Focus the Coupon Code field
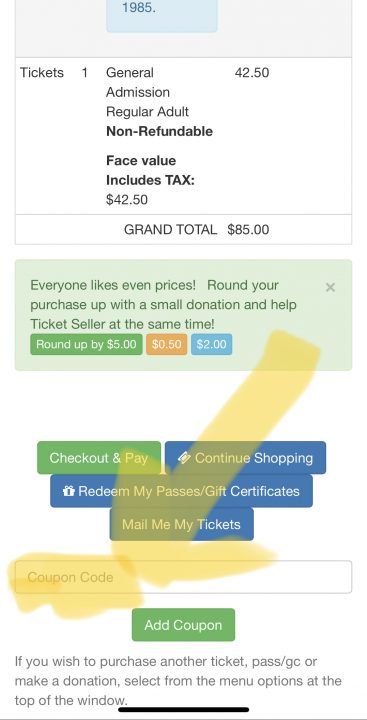This screenshot has width=367, height=720. click(183, 577)
